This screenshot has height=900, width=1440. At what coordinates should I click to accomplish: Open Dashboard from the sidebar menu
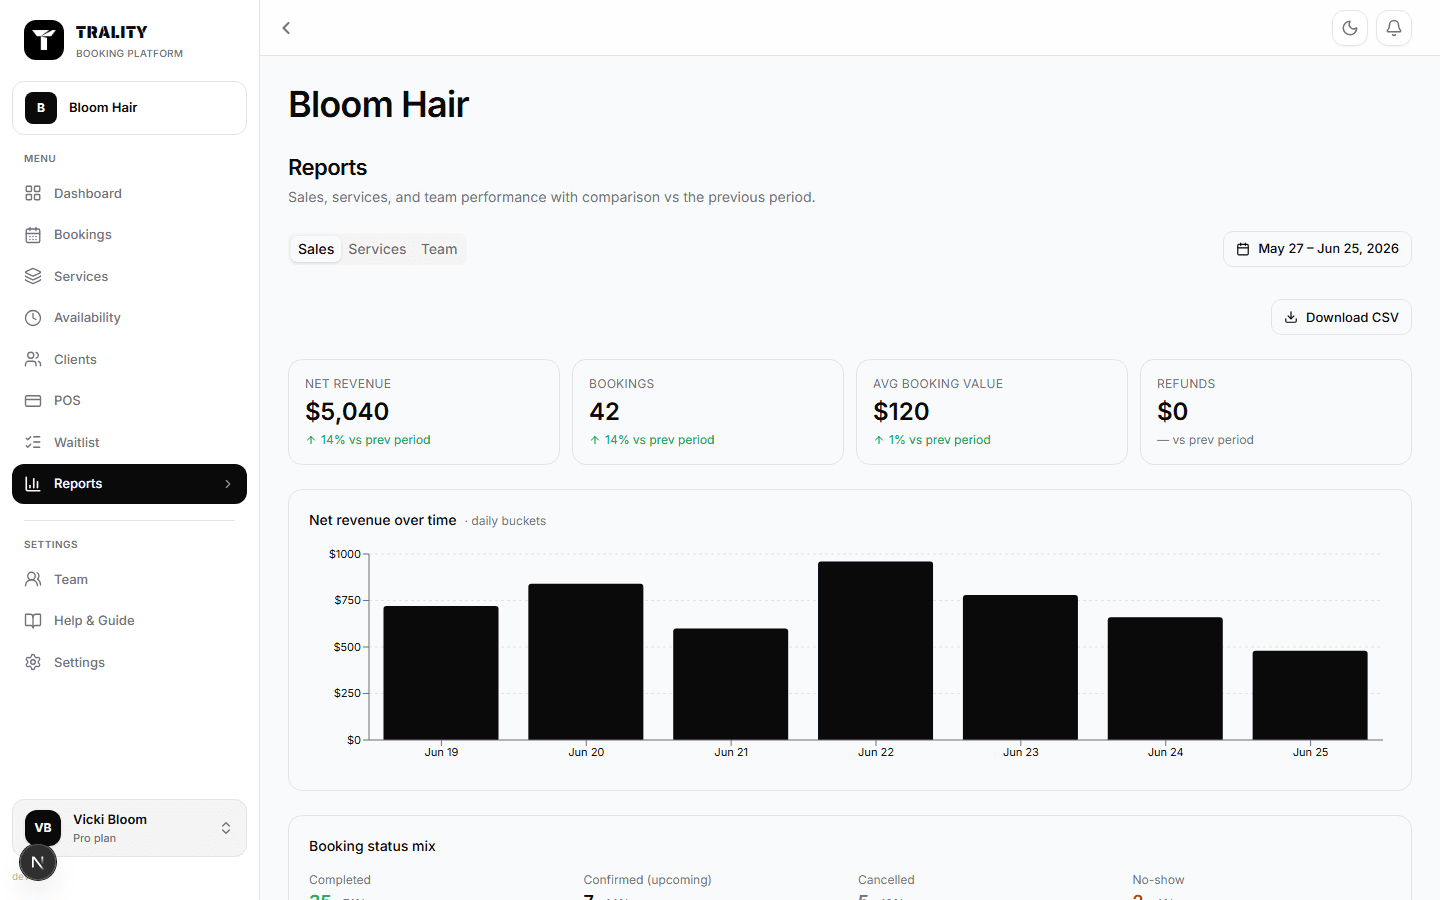click(x=129, y=193)
